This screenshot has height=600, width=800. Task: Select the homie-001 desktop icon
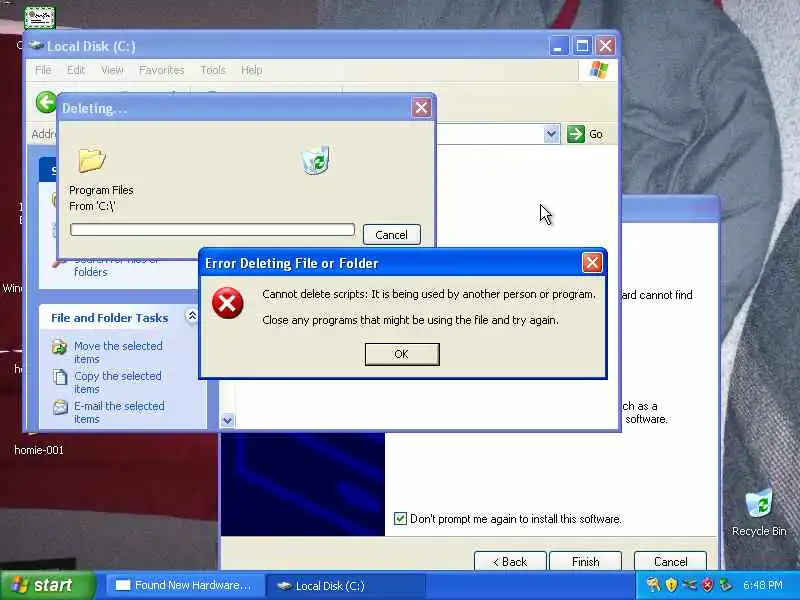(x=39, y=449)
